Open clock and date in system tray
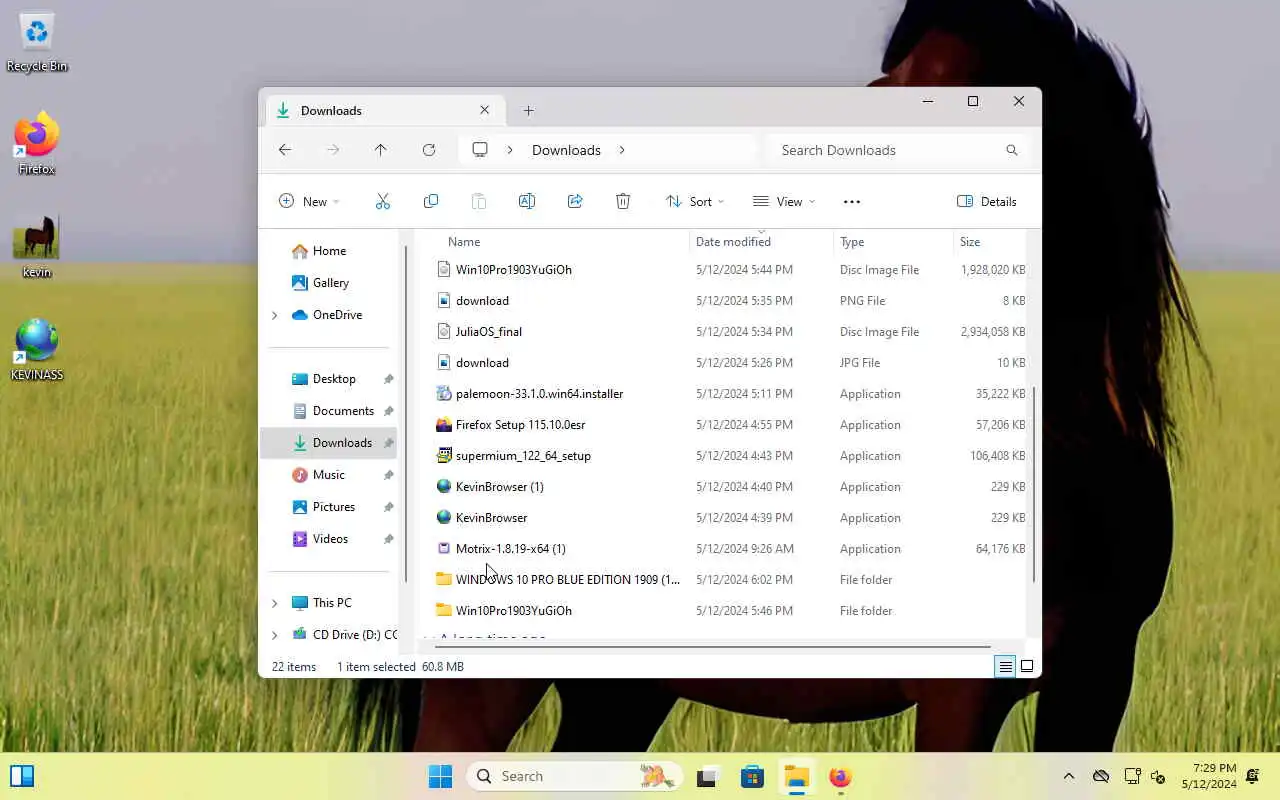The width and height of the screenshot is (1280, 800). click(1208, 776)
